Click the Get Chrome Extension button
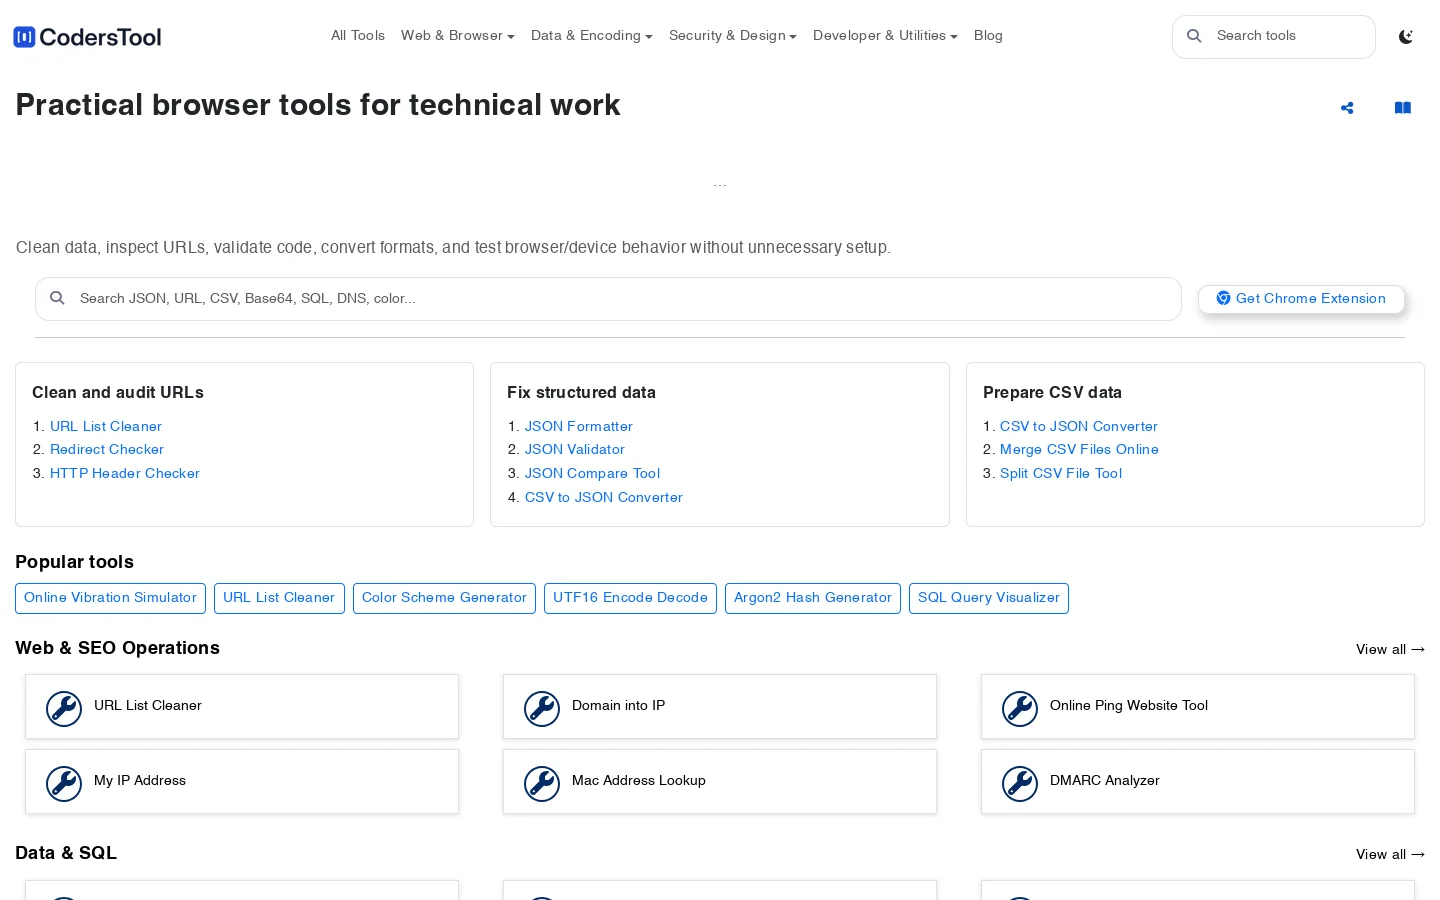Screen dimensions: 1440x900 coord(1301,299)
